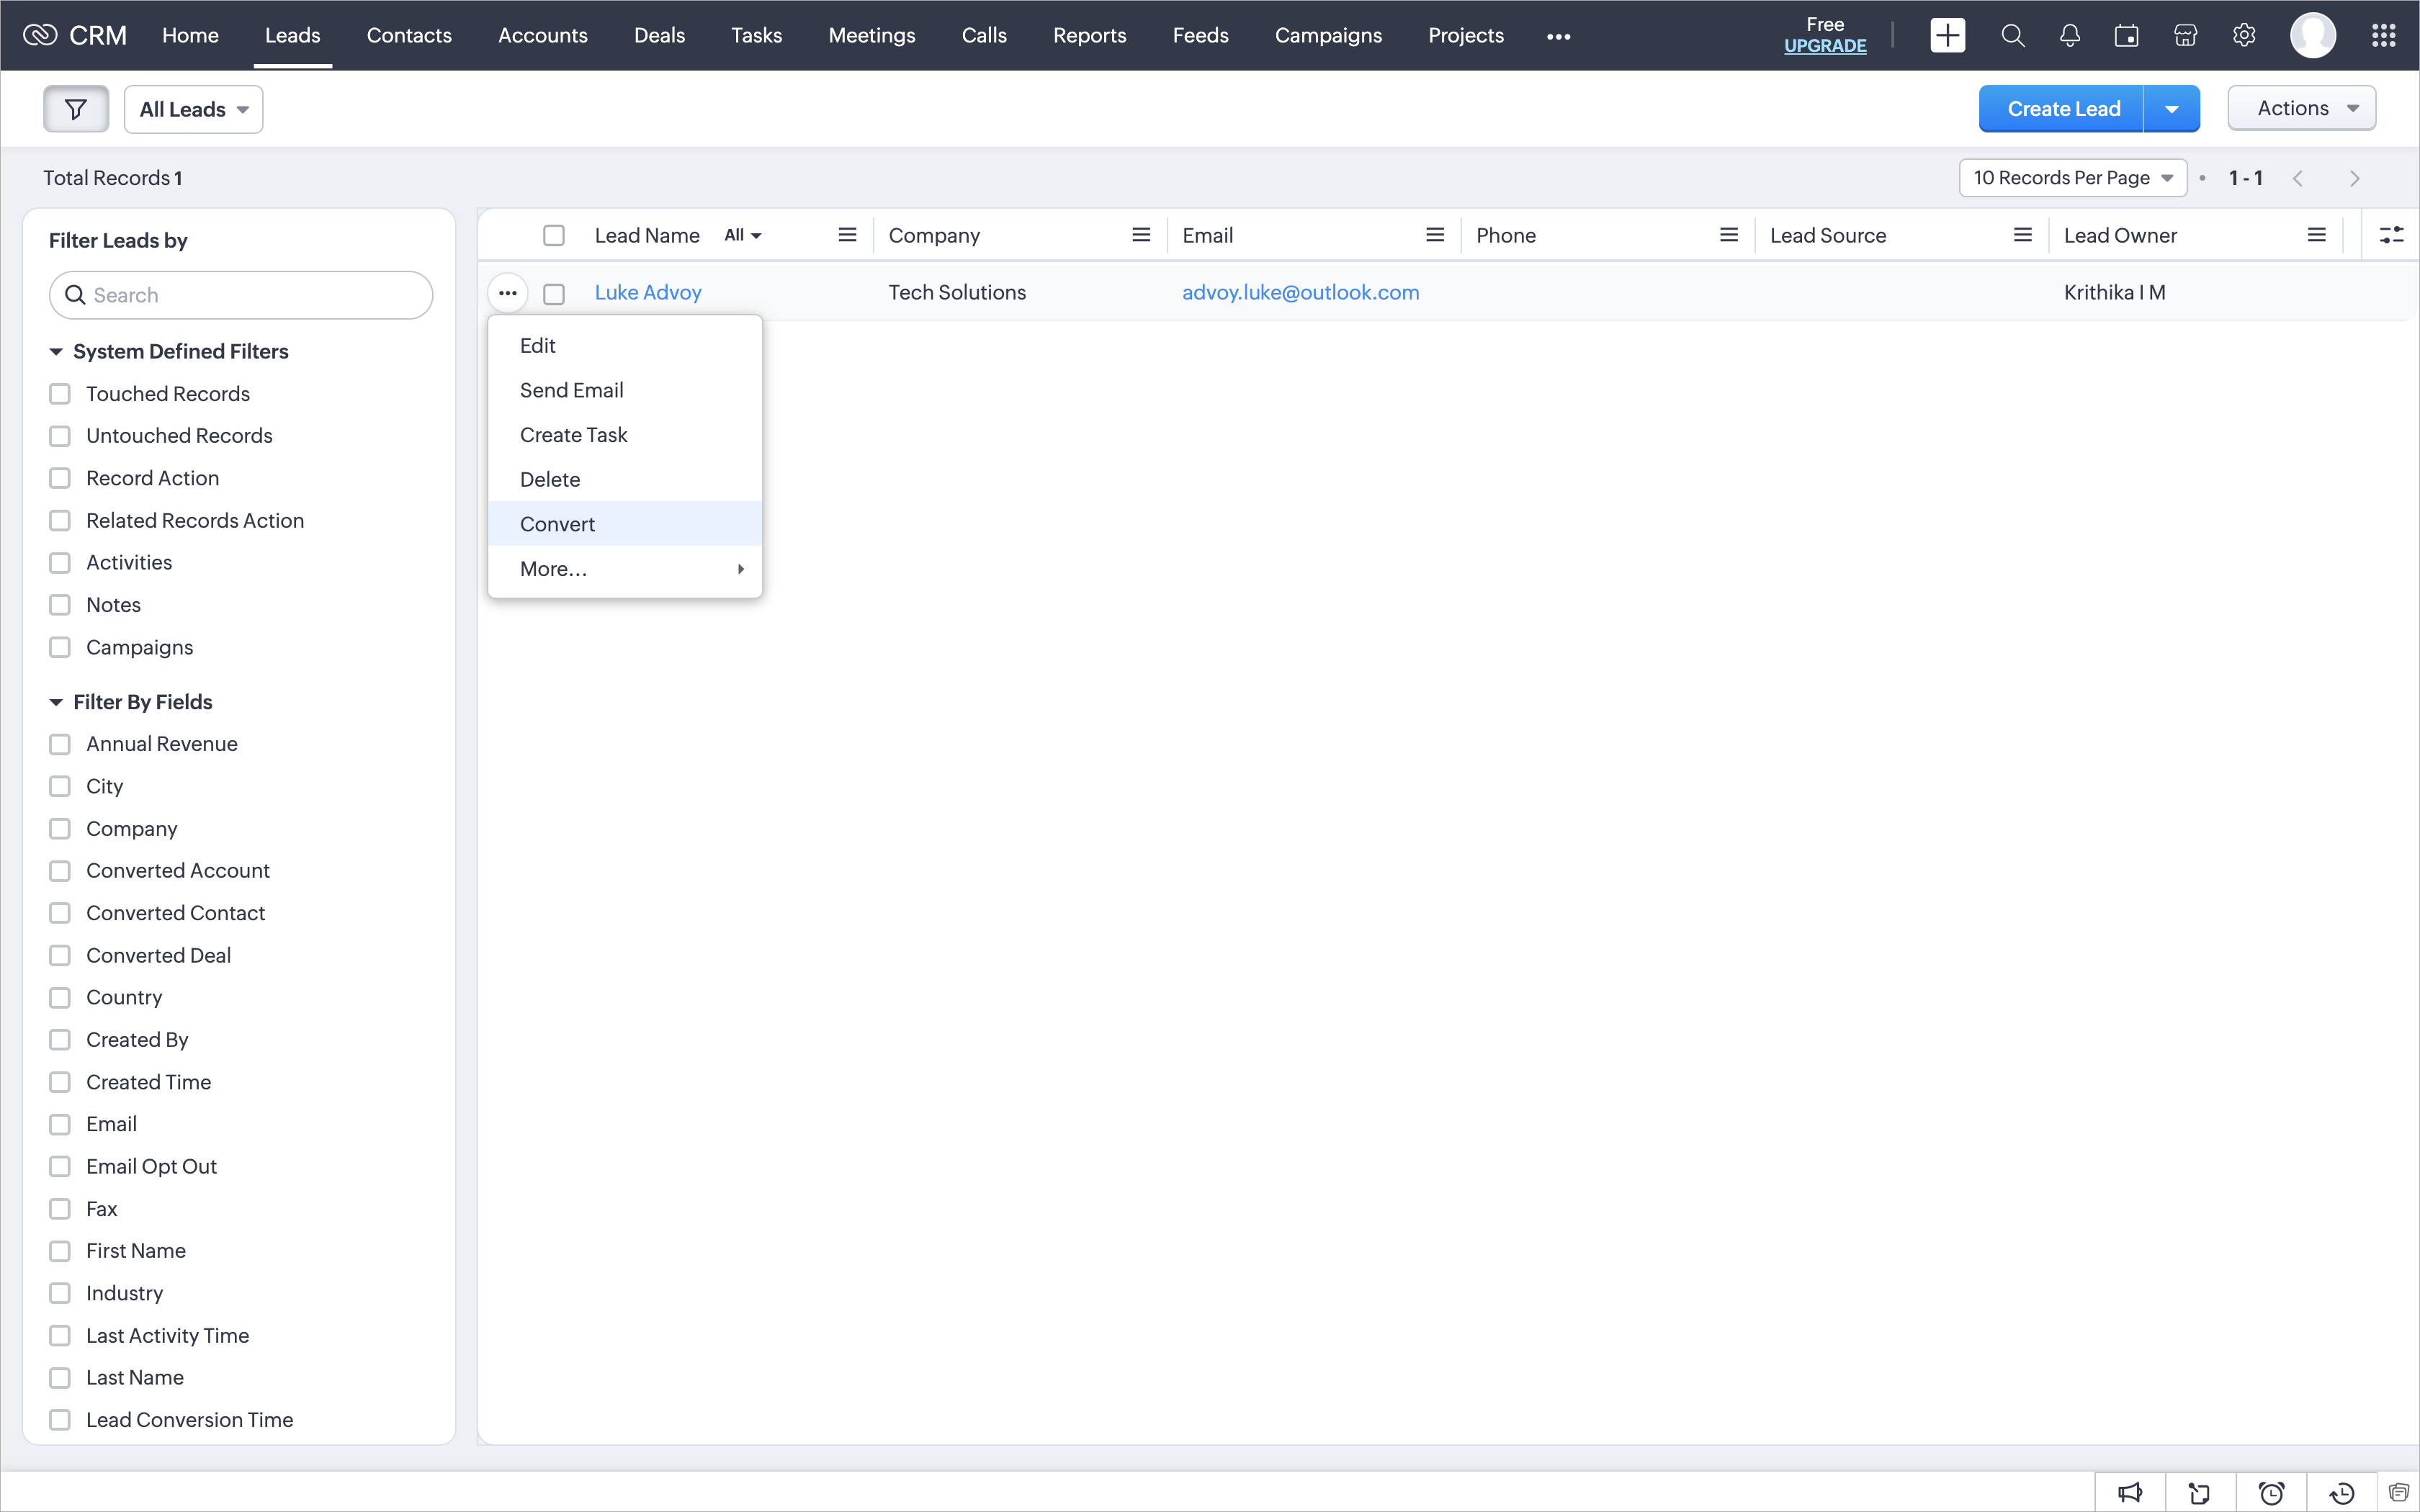The height and width of the screenshot is (1512, 2420).
Task: Open the calendar icon in header
Action: (2126, 36)
